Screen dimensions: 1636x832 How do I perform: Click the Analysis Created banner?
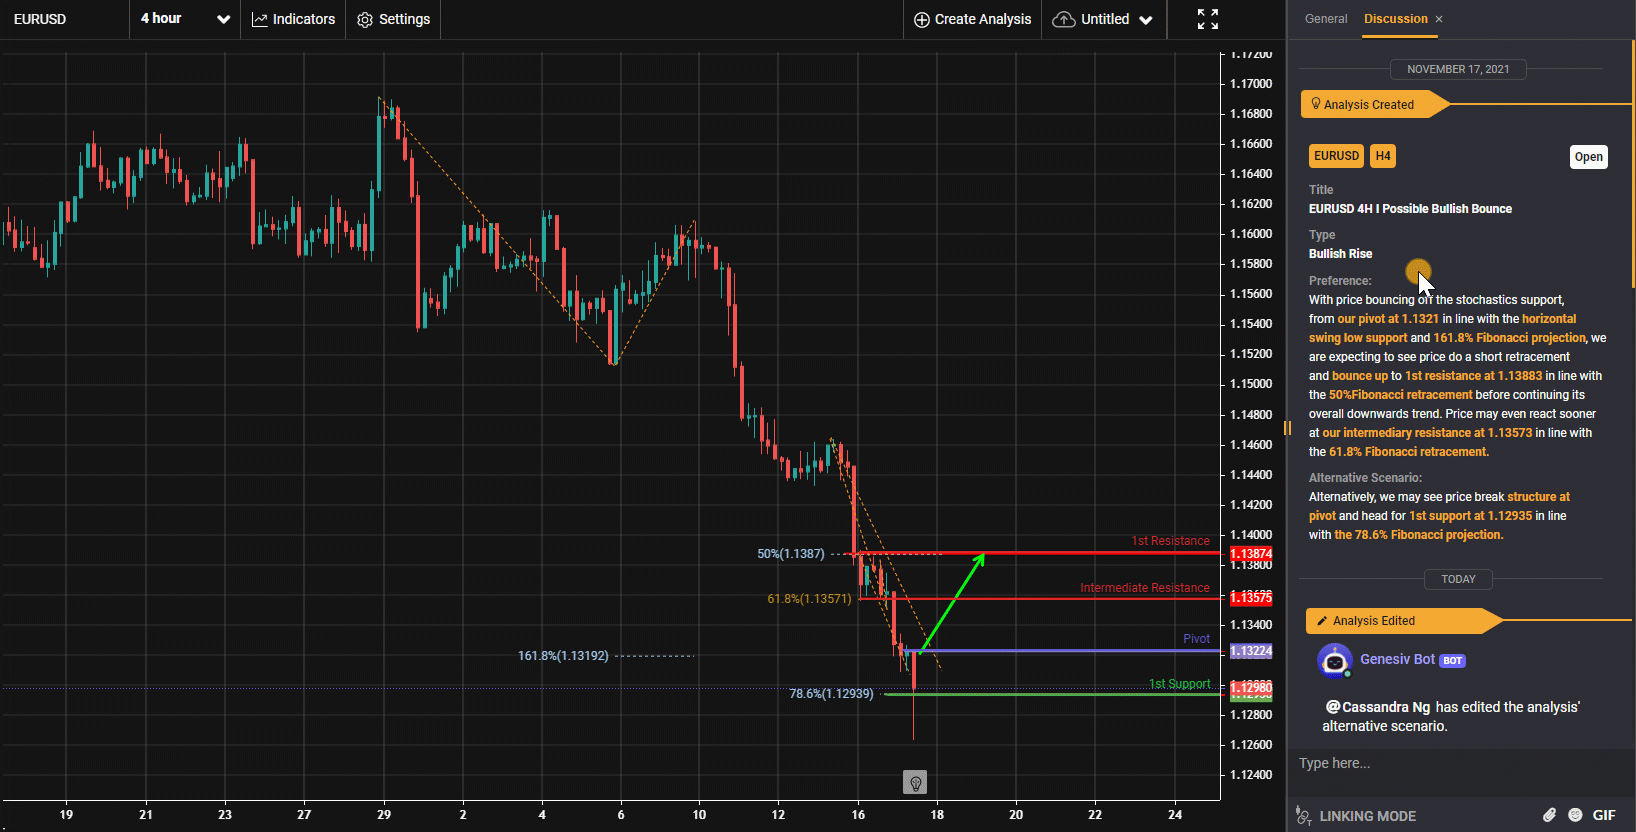click(x=1375, y=104)
